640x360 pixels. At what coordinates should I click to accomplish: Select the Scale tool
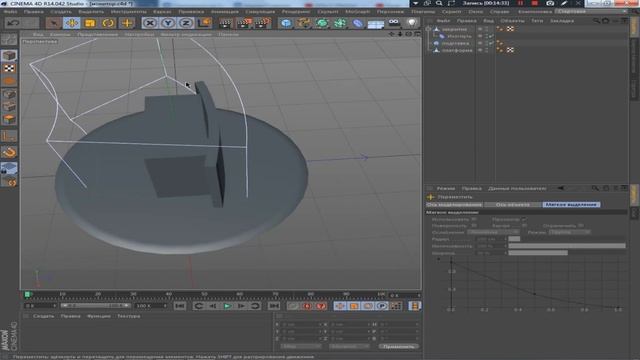point(90,23)
